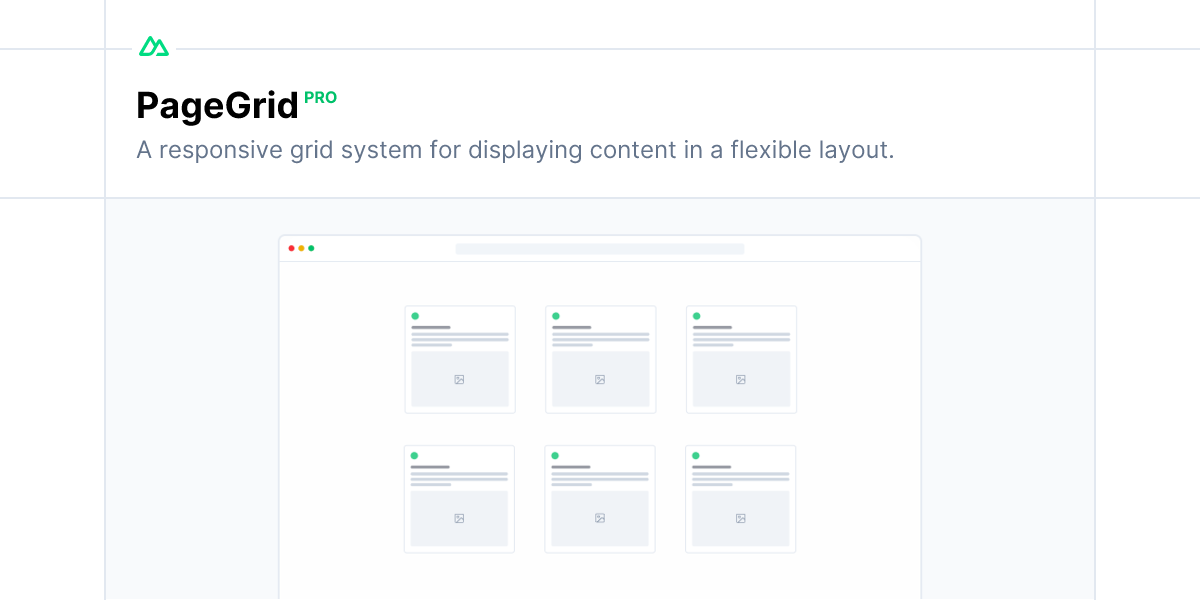Viewport: 1200px width, 600px height.
Task: Click image placeholder icon in top-right card
Action: click(741, 379)
